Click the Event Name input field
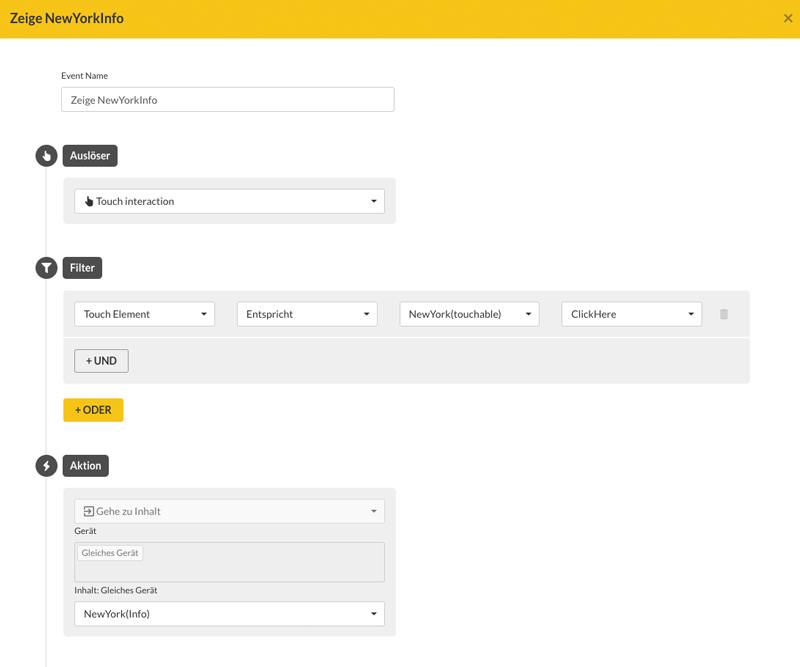This screenshot has width=800, height=667. [x=228, y=100]
